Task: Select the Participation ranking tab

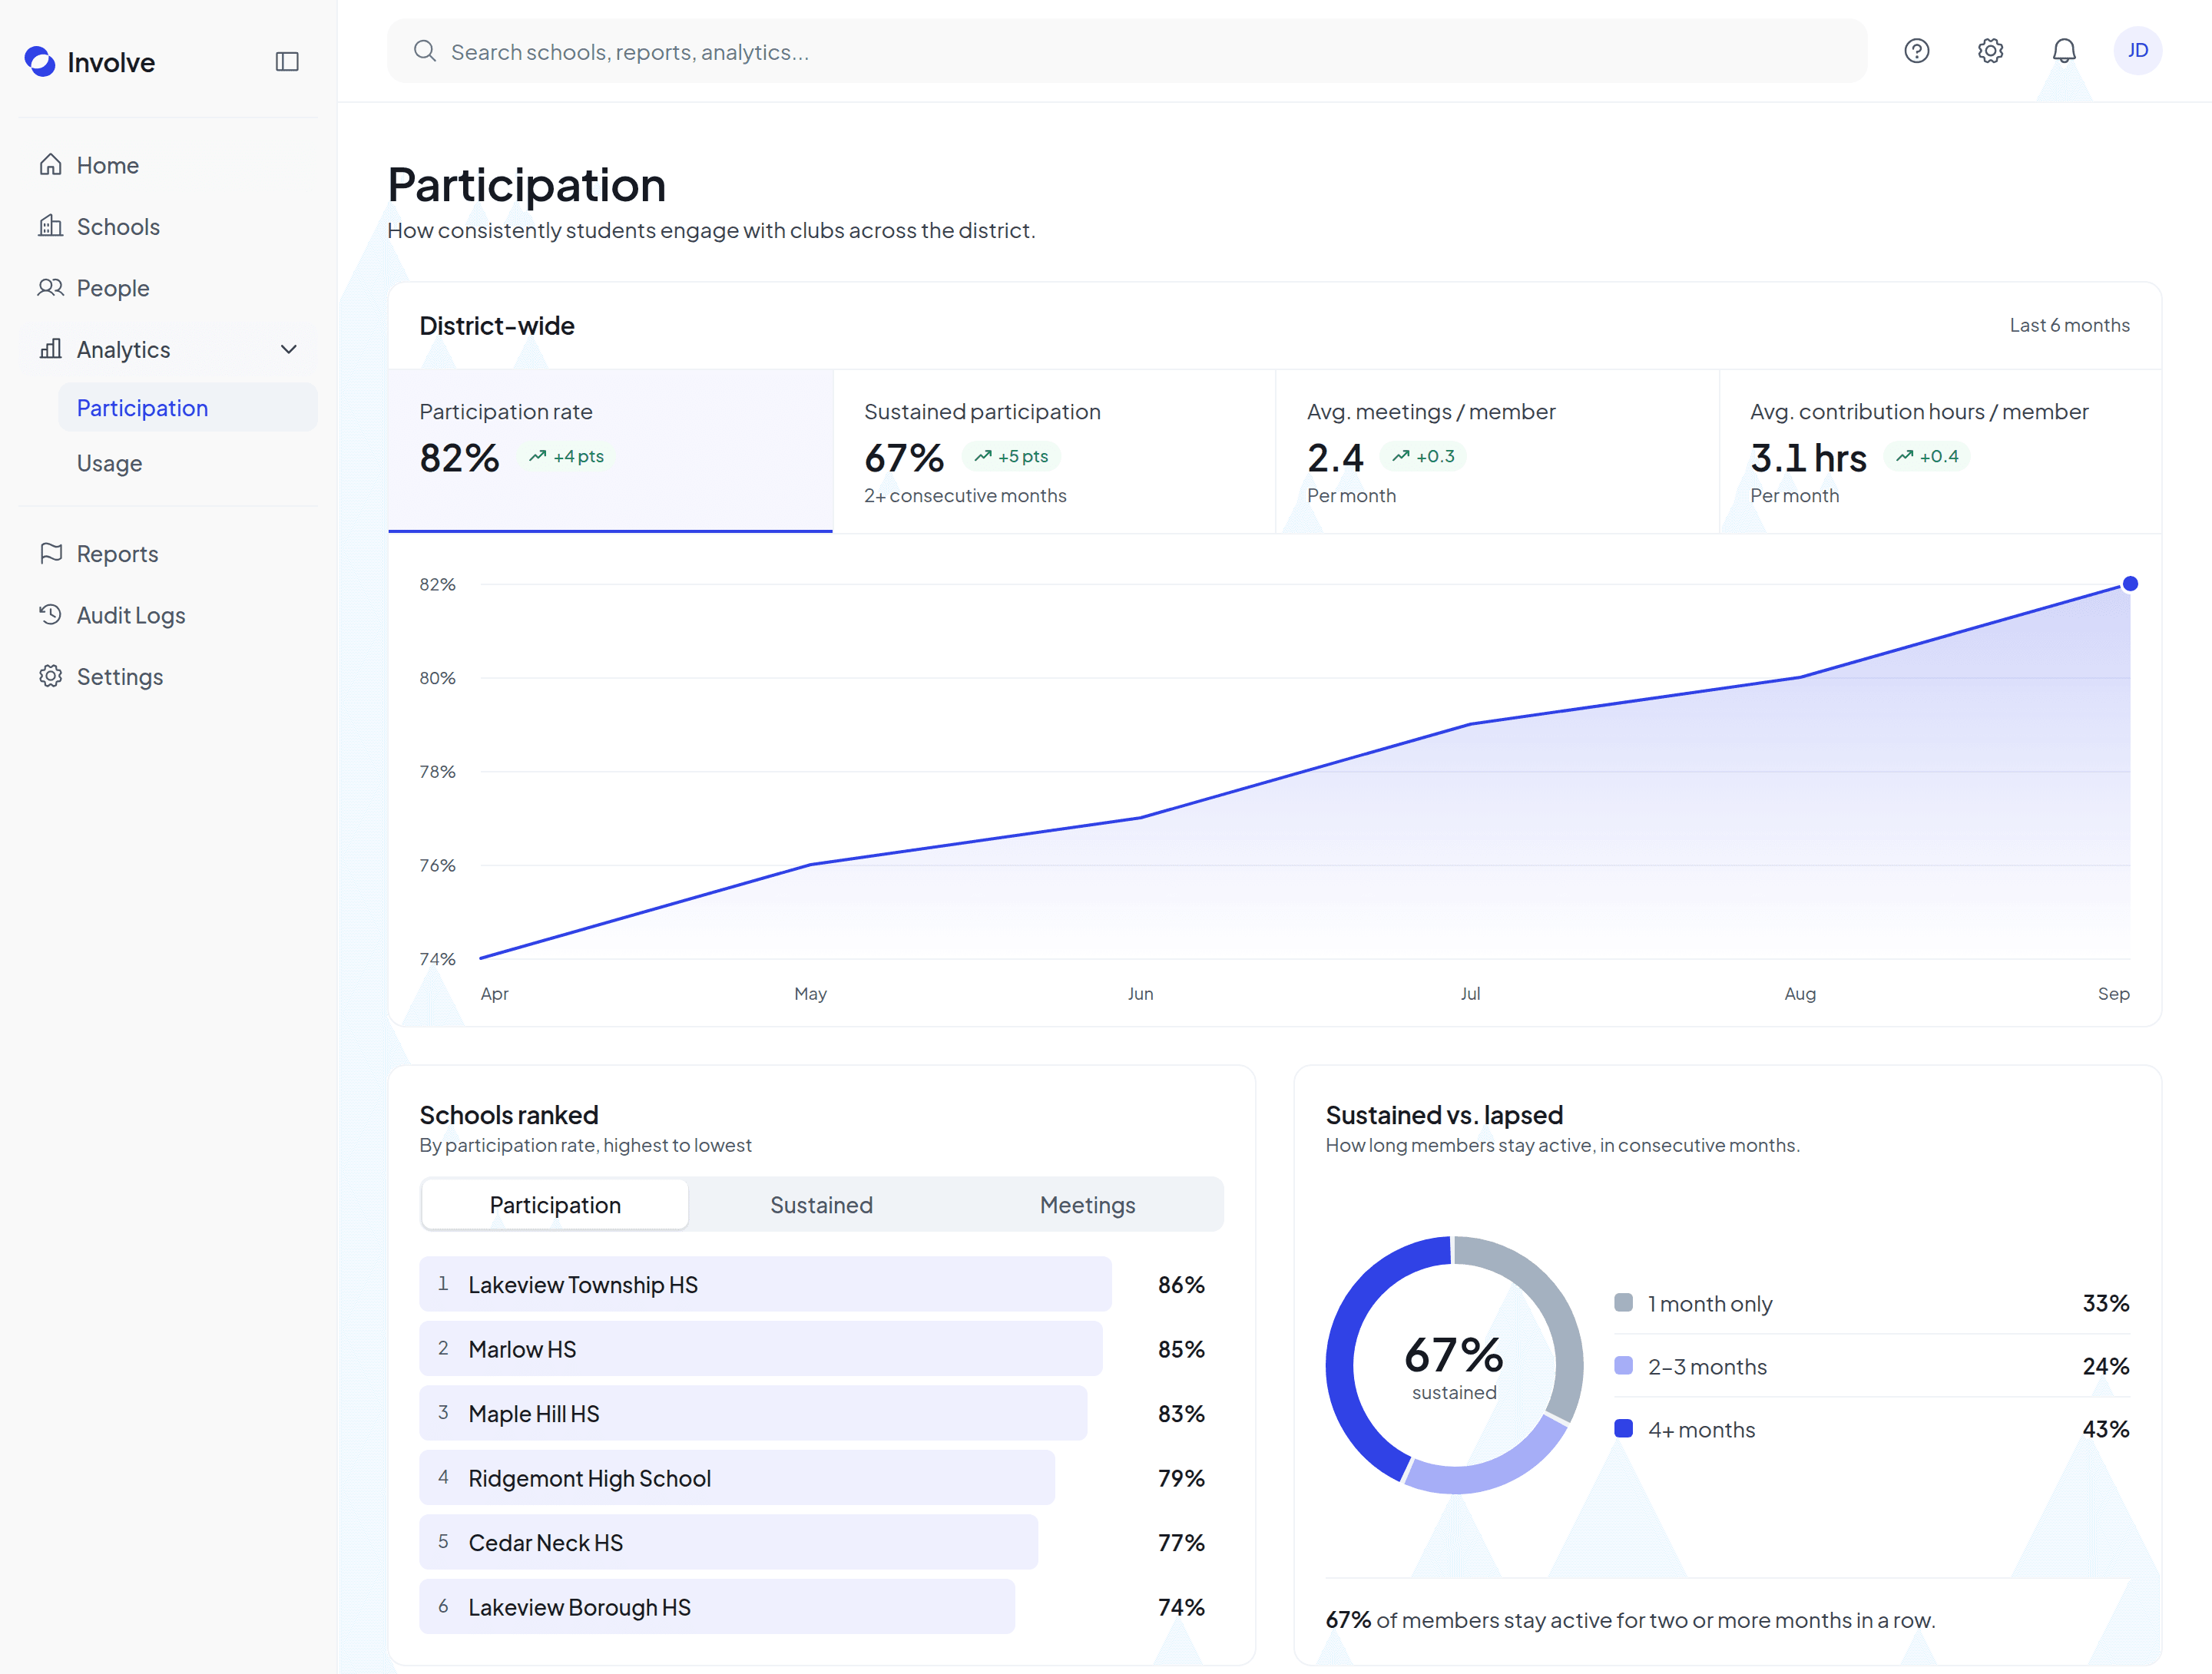Action: (555, 1205)
